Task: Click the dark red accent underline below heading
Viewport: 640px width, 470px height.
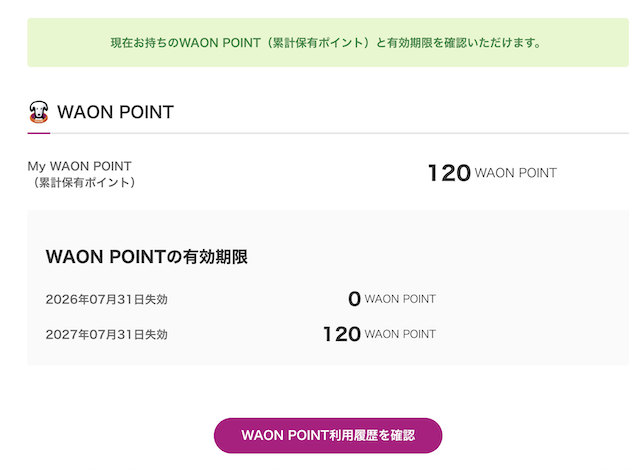Action: (38, 133)
